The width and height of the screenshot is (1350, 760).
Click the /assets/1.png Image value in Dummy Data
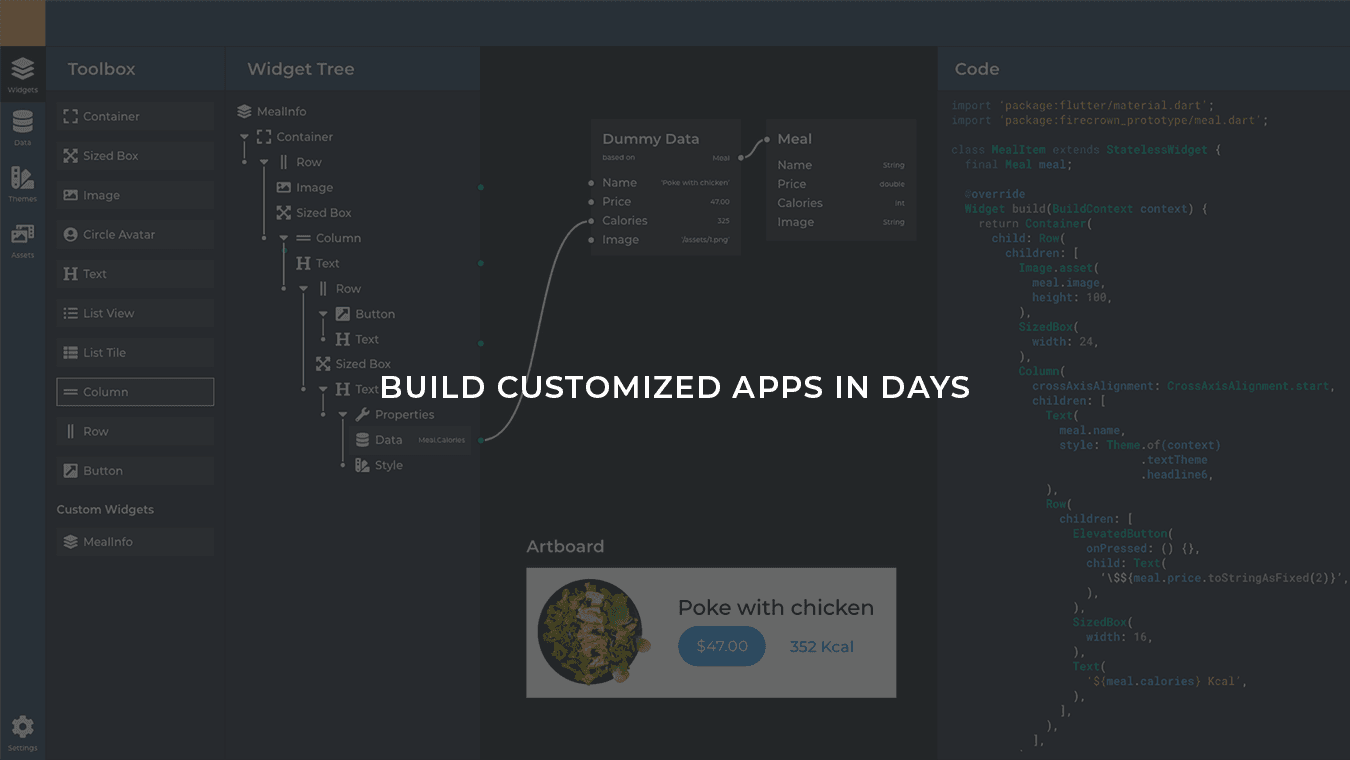tap(705, 240)
